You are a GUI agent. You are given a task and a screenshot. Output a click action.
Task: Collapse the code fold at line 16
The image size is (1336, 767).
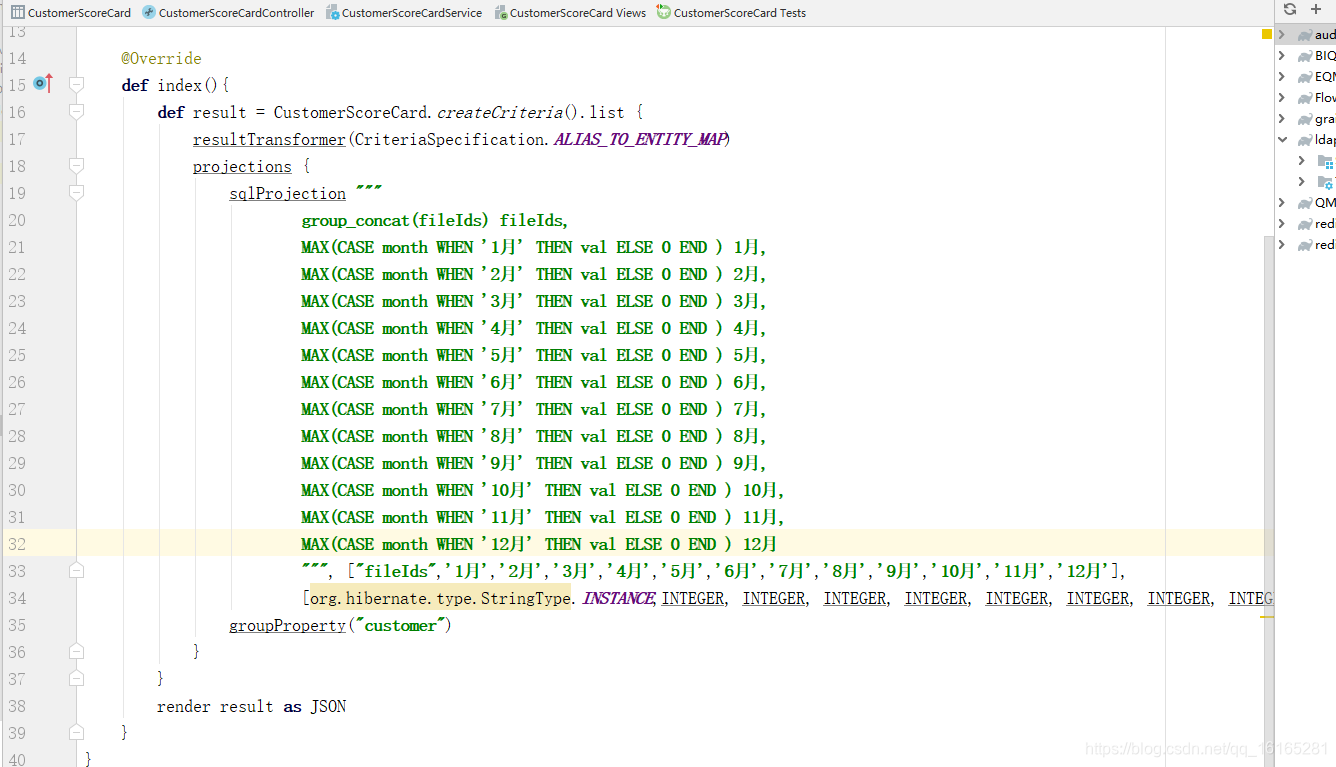pyautogui.click(x=76, y=112)
